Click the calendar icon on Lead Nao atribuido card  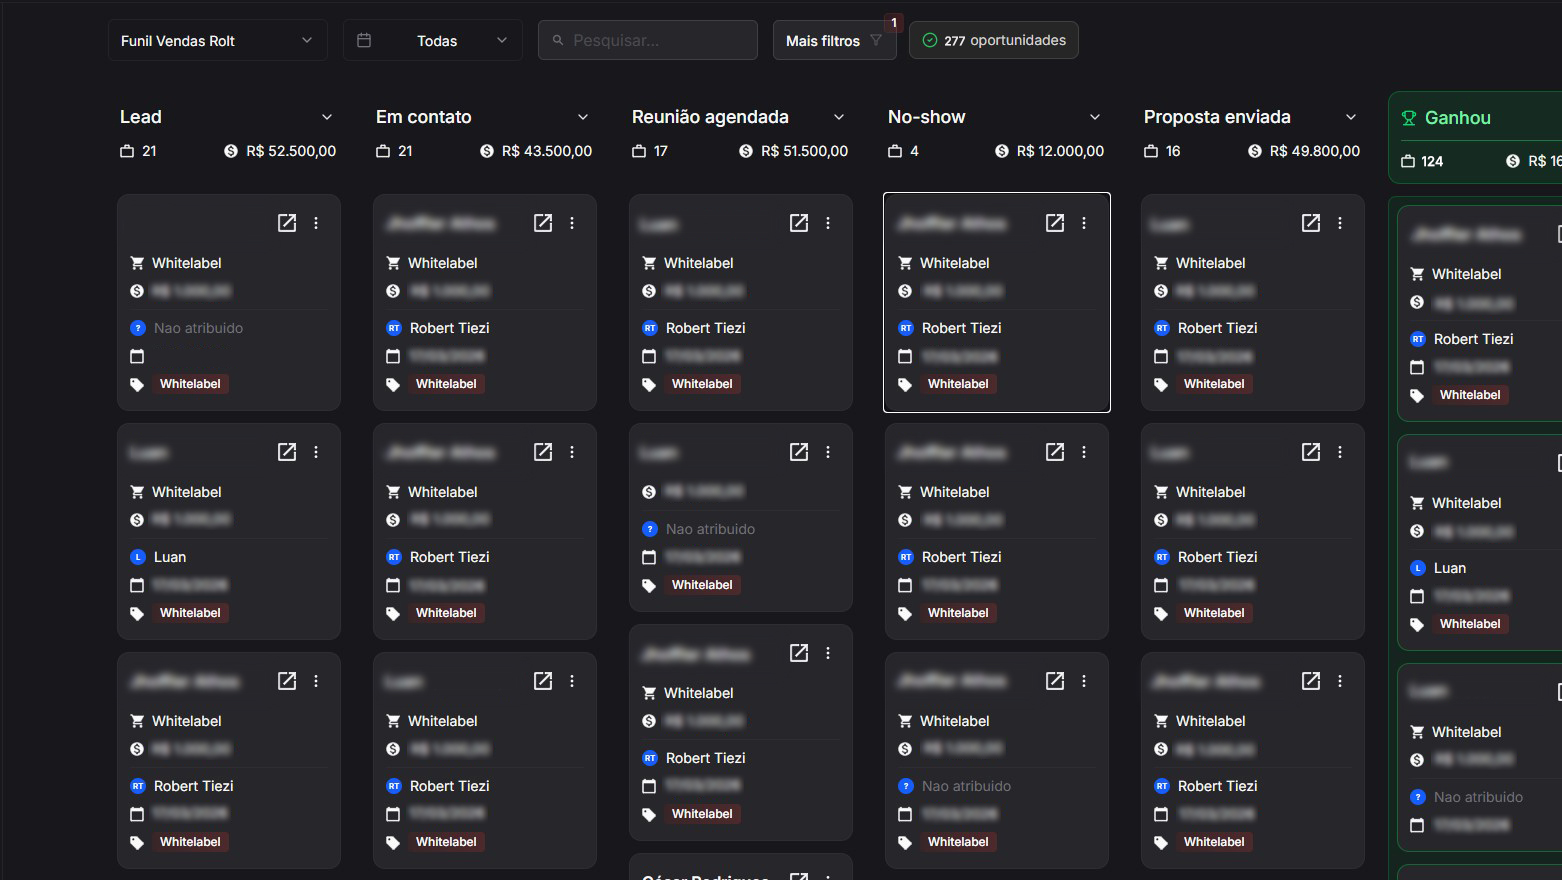click(x=137, y=356)
